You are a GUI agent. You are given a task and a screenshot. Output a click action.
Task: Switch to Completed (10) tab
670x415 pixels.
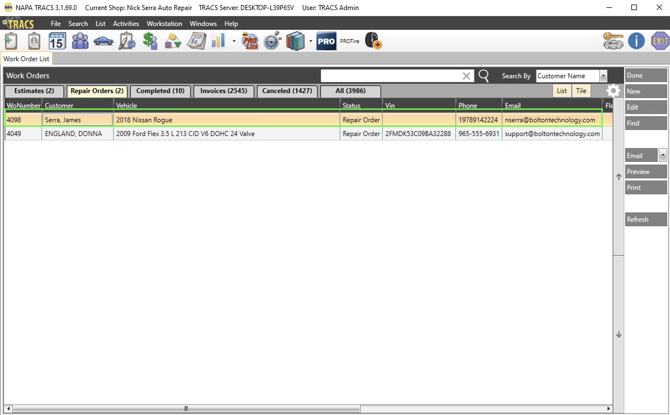click(160, 91)
